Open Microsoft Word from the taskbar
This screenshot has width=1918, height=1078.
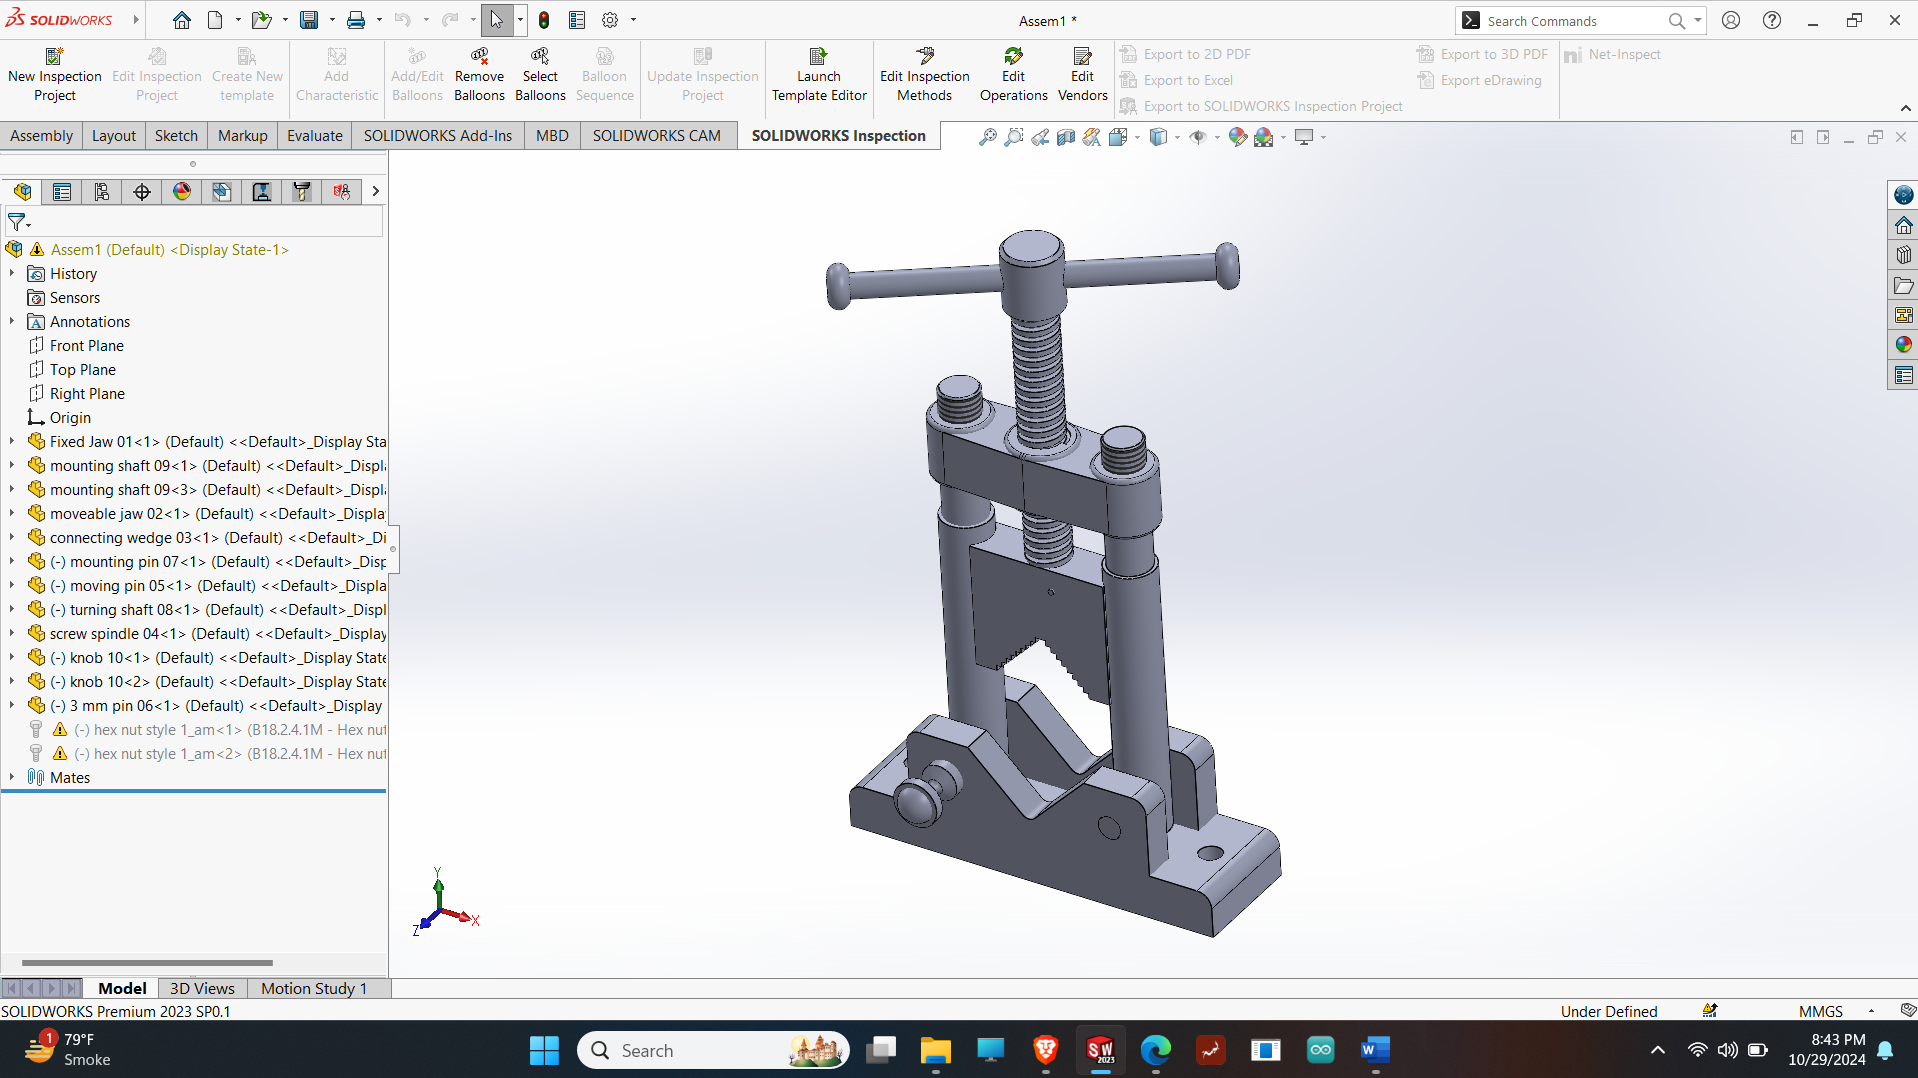[x=1375, y=1050]
